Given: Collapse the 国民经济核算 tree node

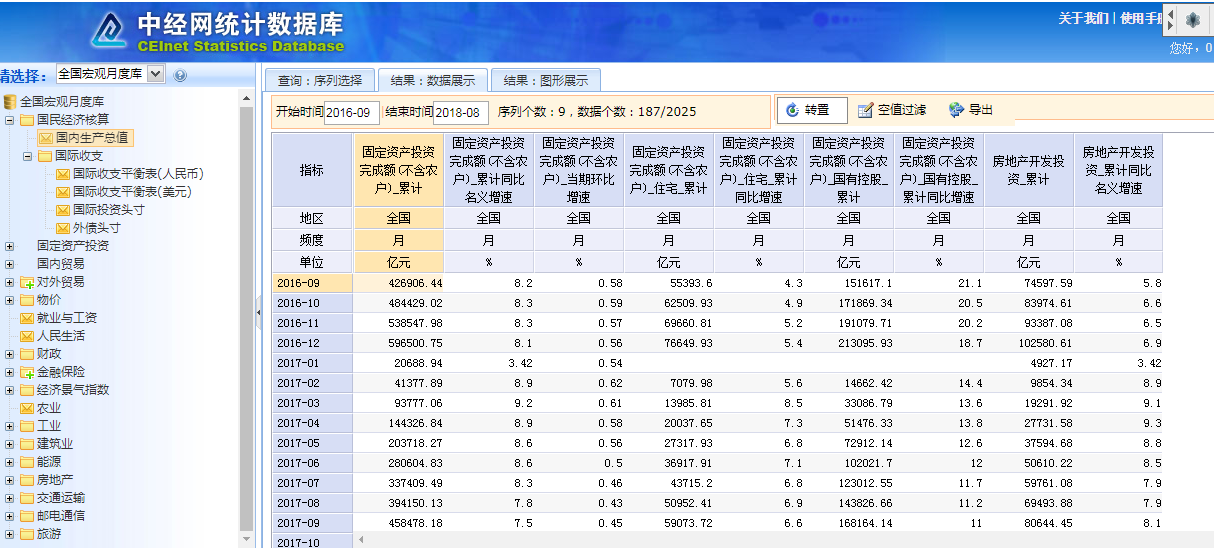Looking at the screenshot, I should pyautogui.click(x=10, y=120).
